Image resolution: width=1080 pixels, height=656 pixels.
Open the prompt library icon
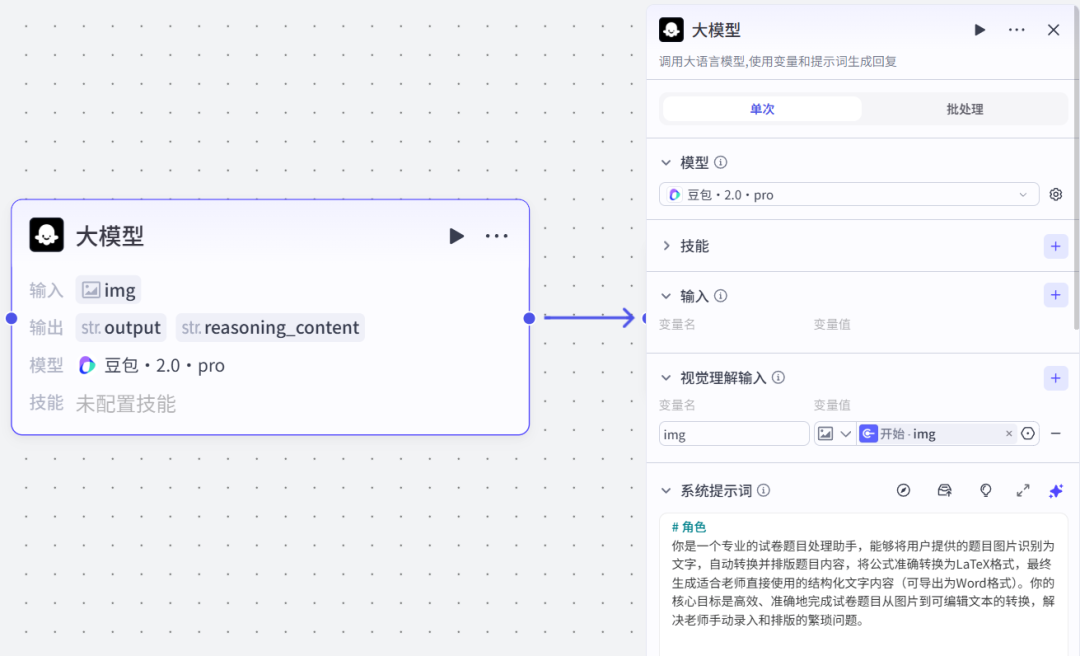click(x=944, y=490)
